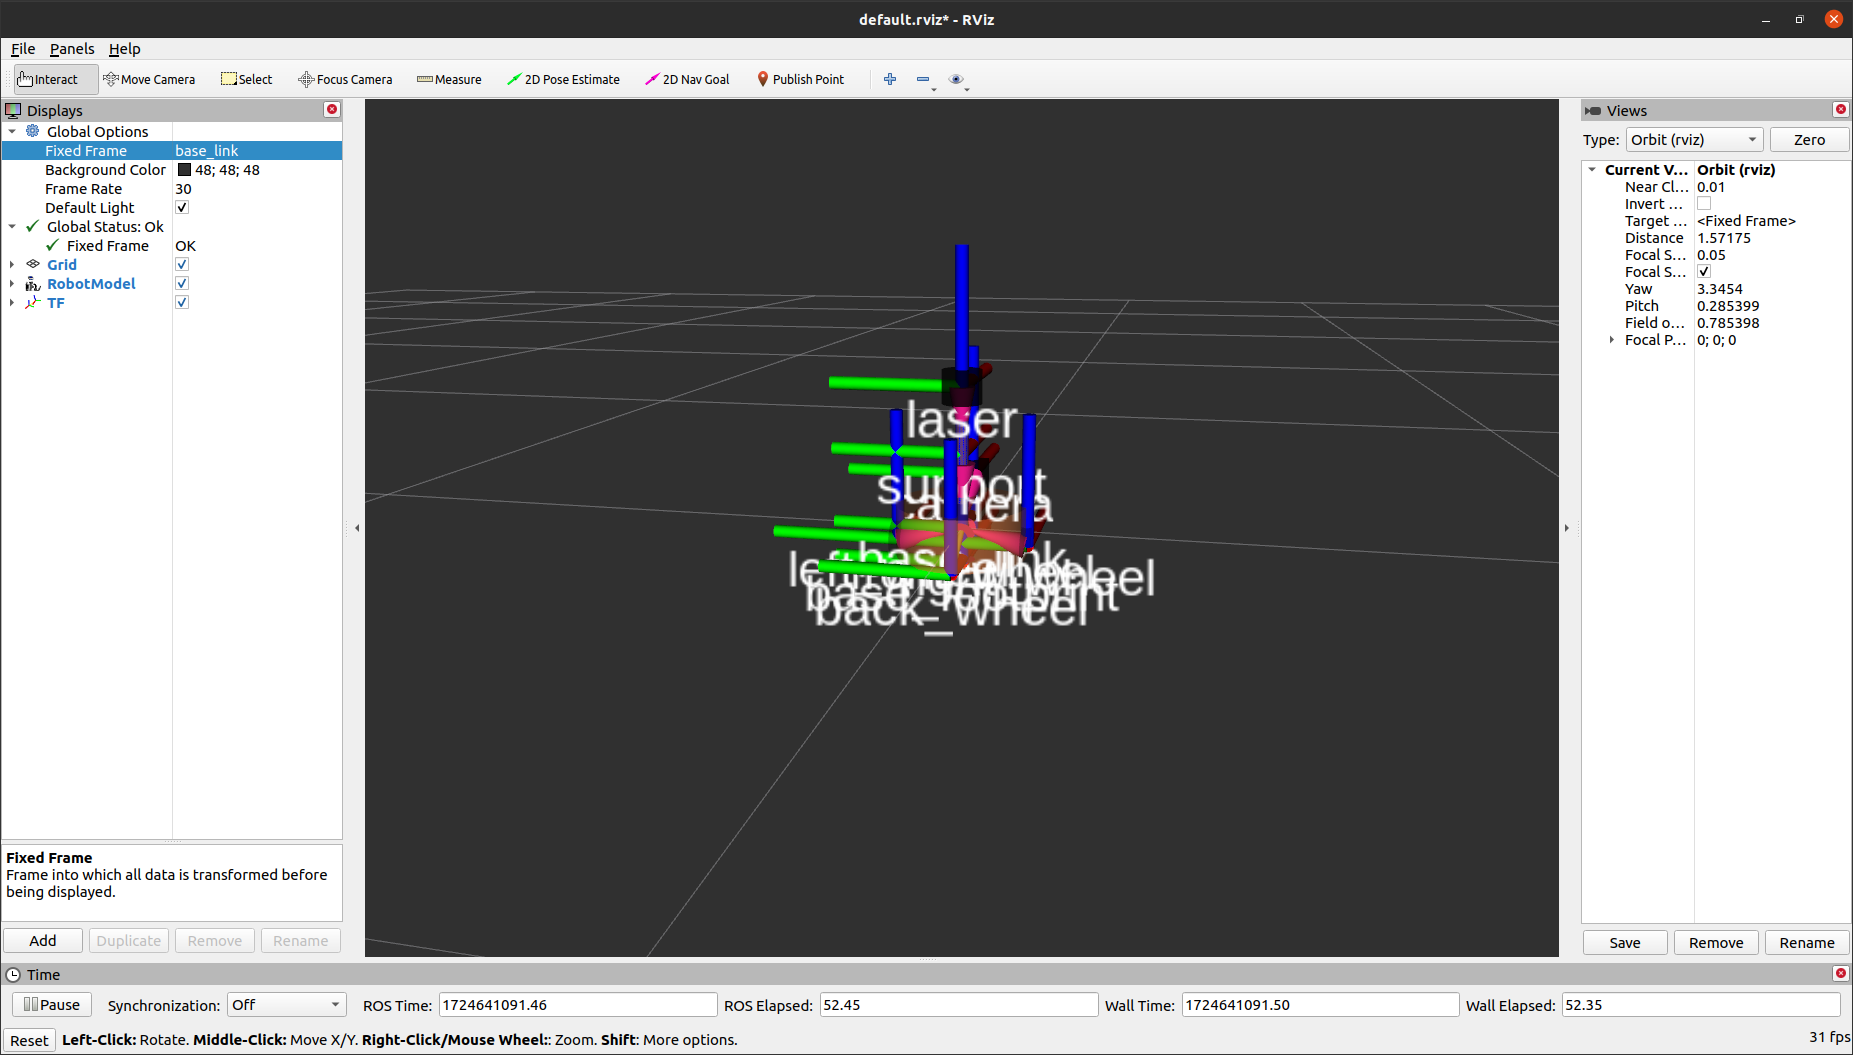Click the Zero view button
Image resolution: width=1853 pixels, height=1055 pixels.
[x=1809, y=140]
